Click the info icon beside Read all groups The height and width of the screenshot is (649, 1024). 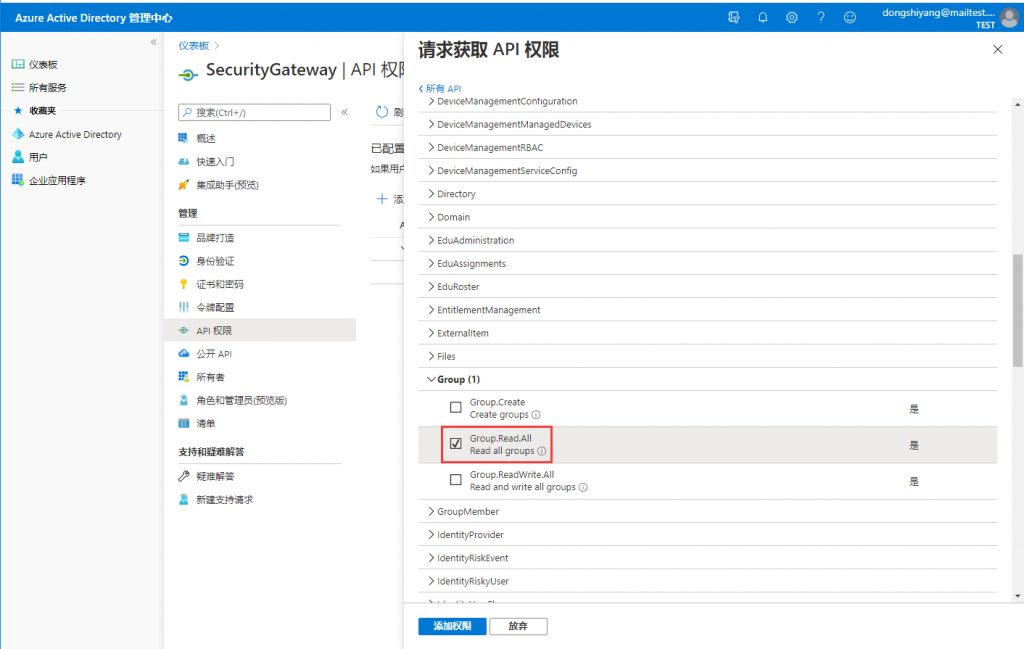pyautogui.click(x=542, y=451)
